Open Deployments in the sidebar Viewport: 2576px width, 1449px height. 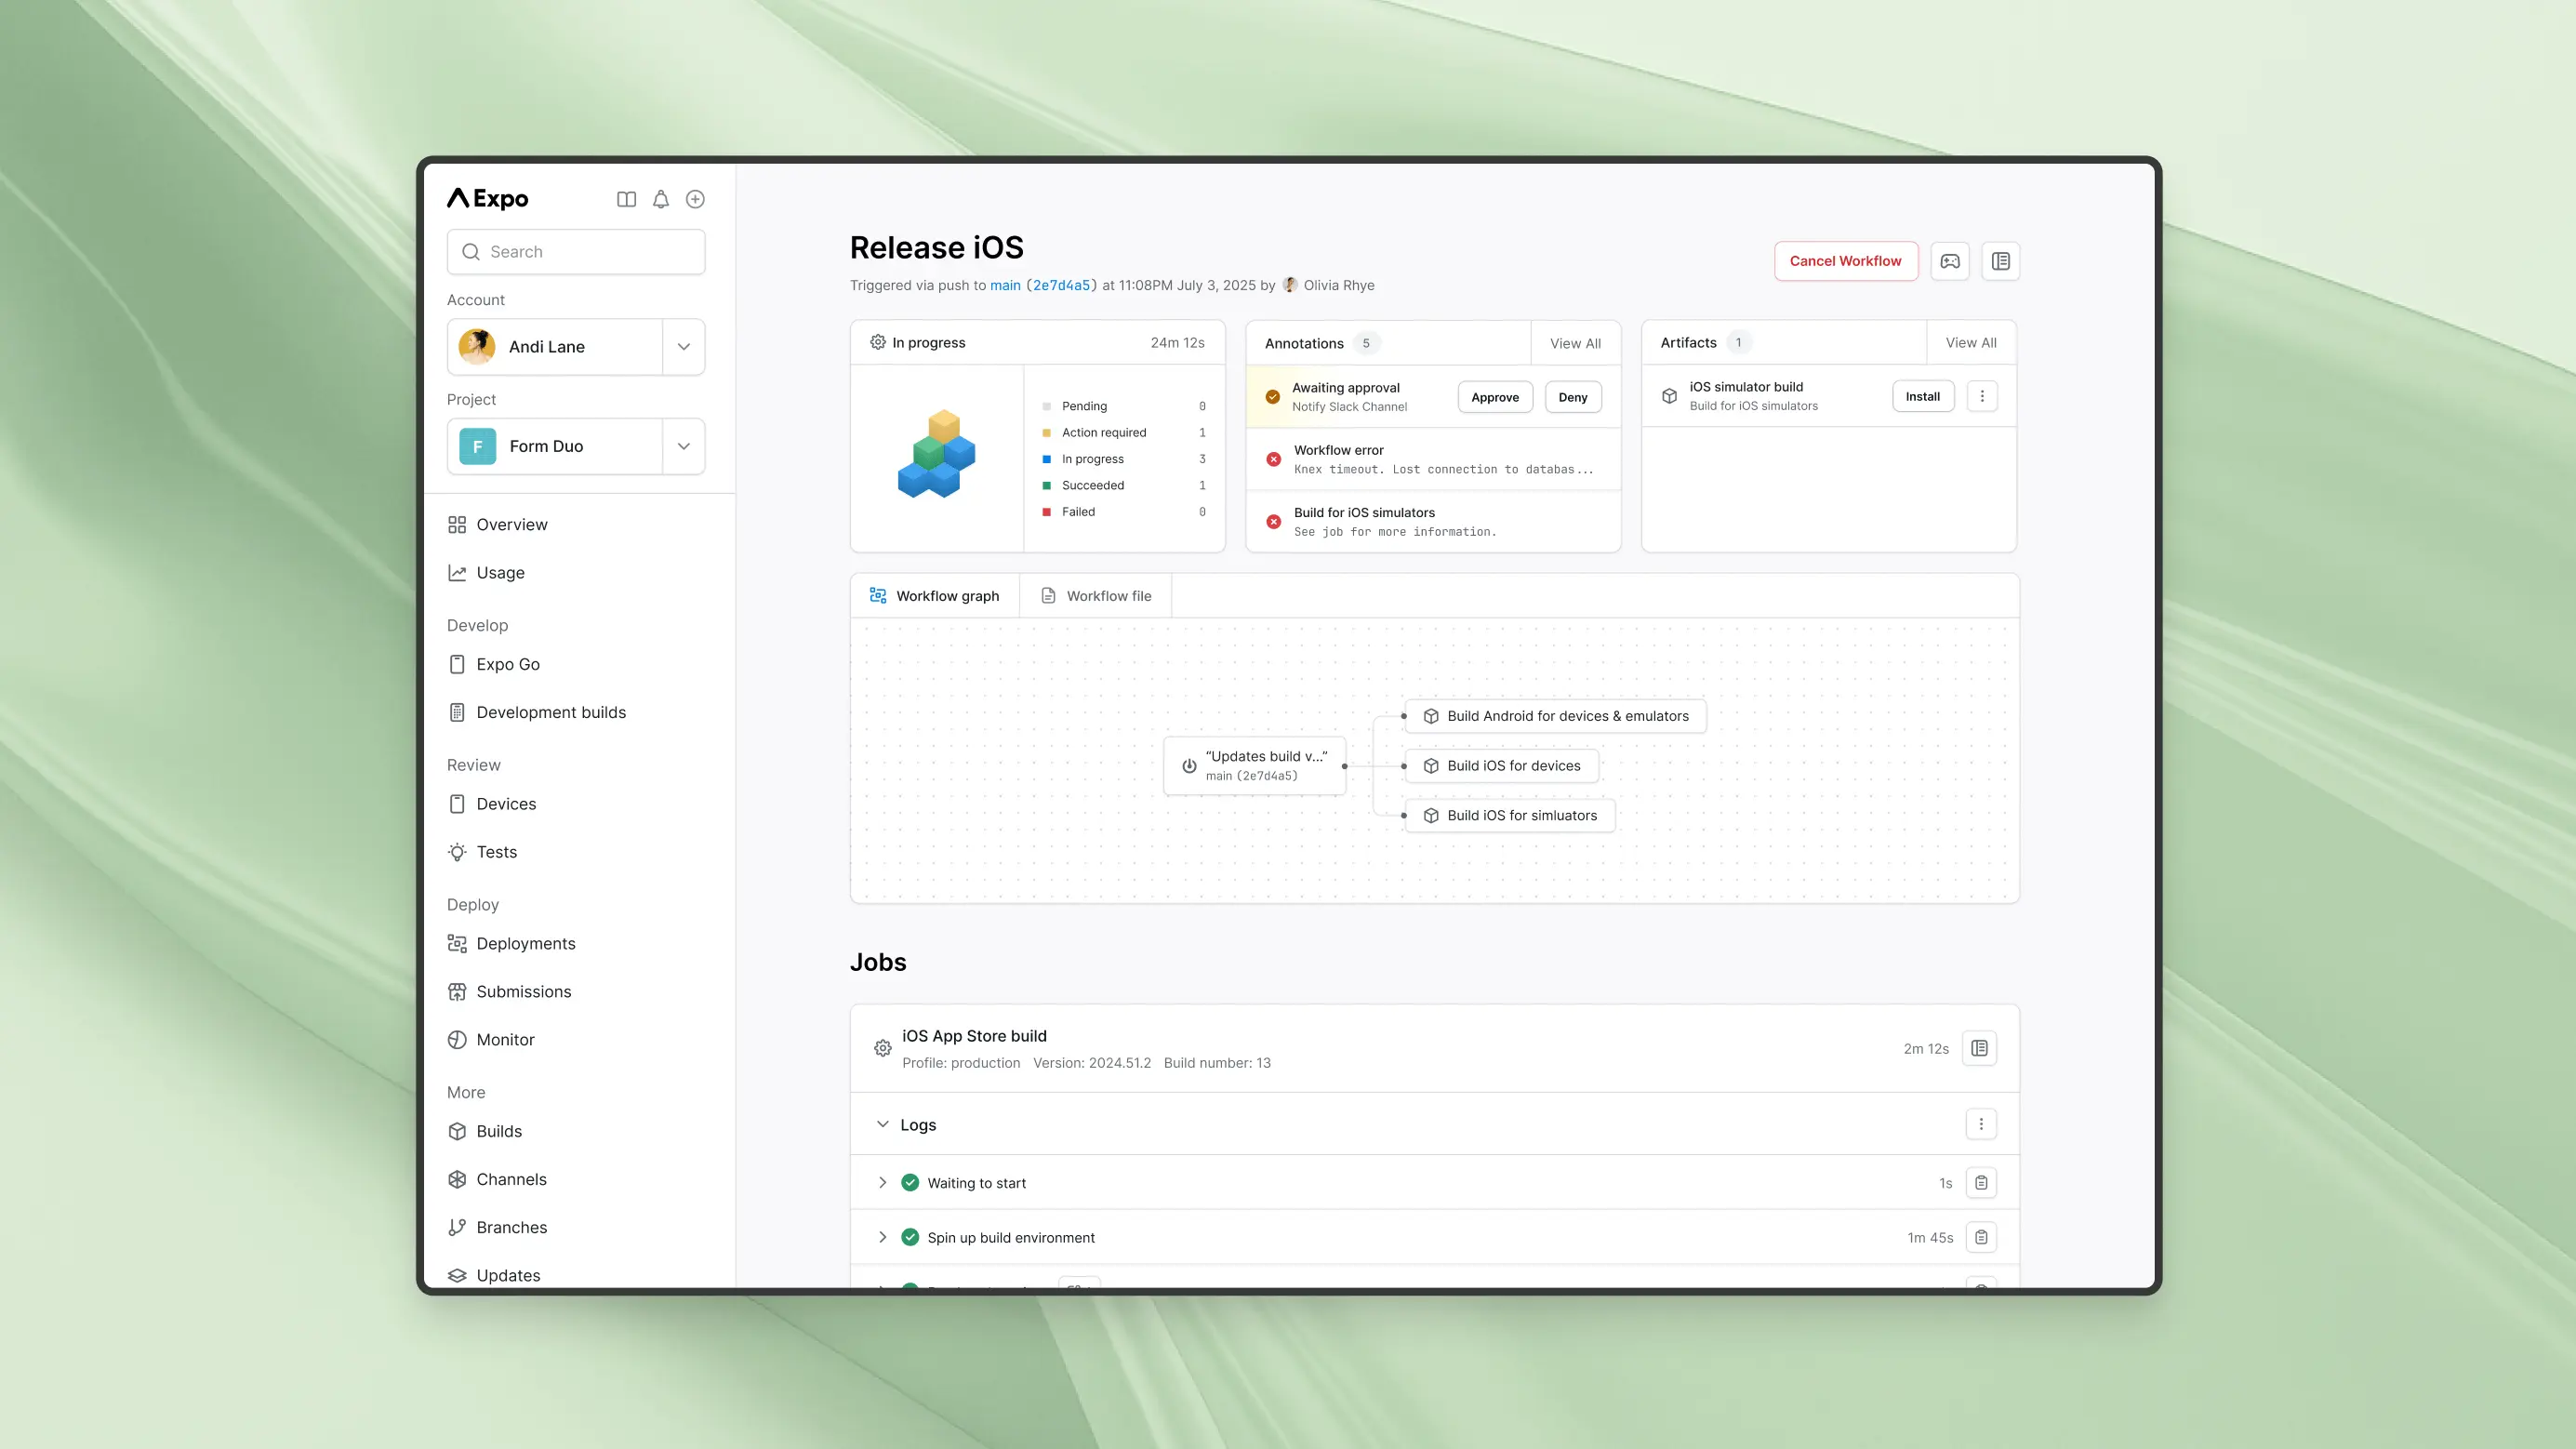click(x=526, y=943)
